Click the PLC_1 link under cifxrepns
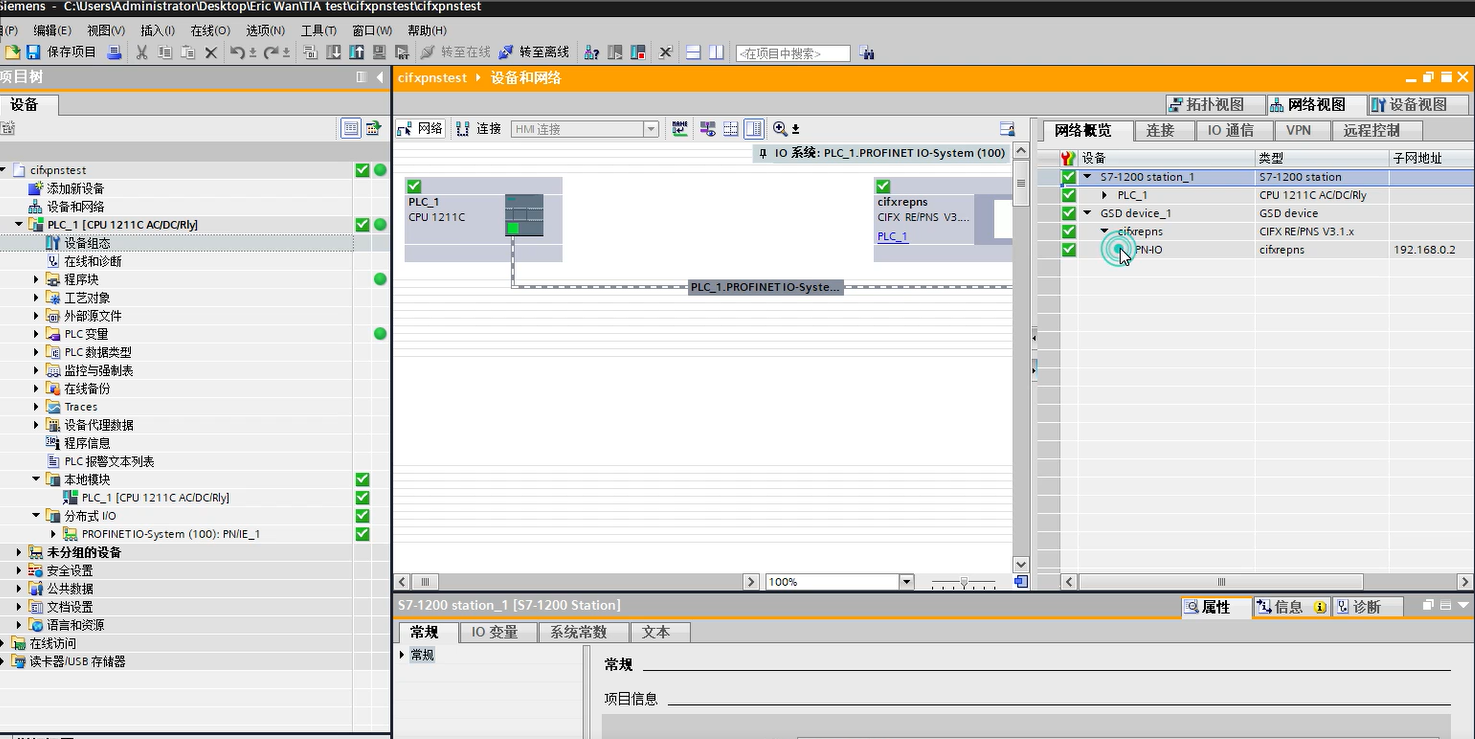 pos(892,237)
